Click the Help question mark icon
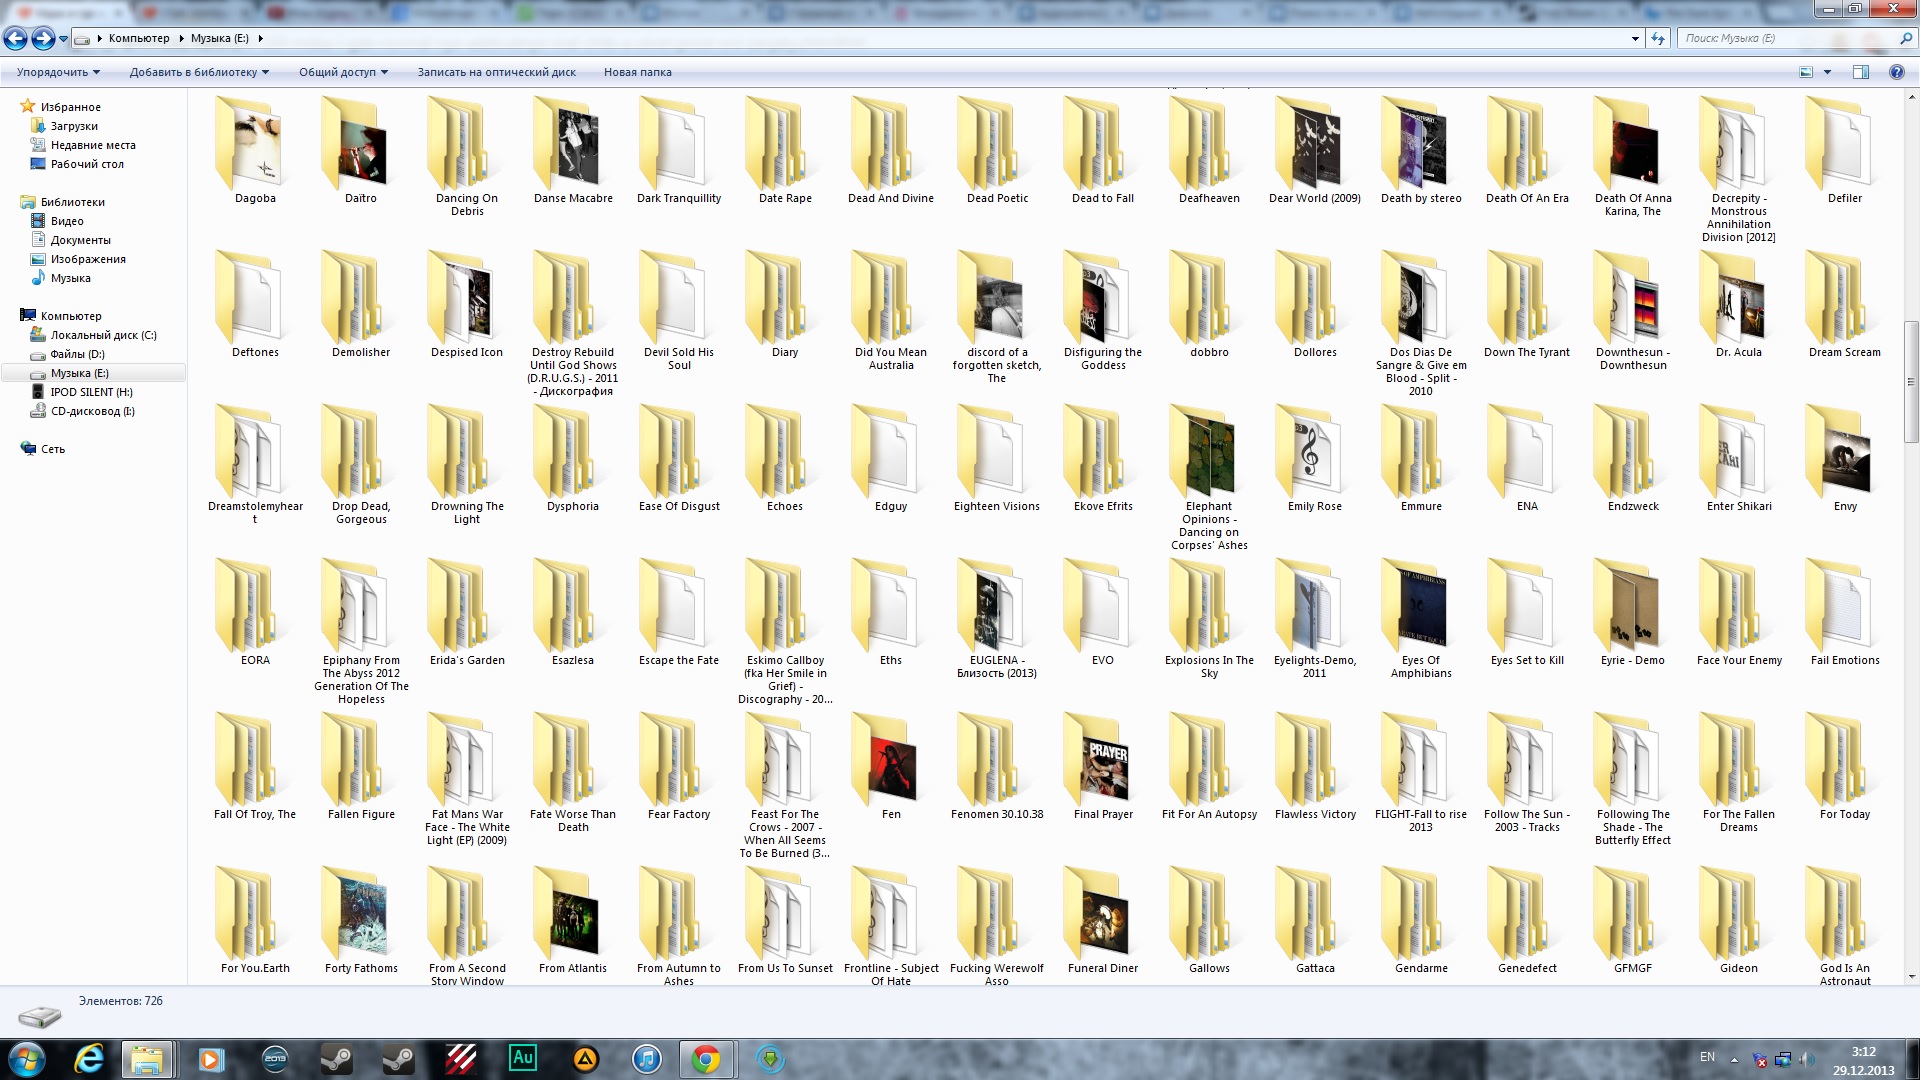1920x1080 pixels. tap(1896, 72)
